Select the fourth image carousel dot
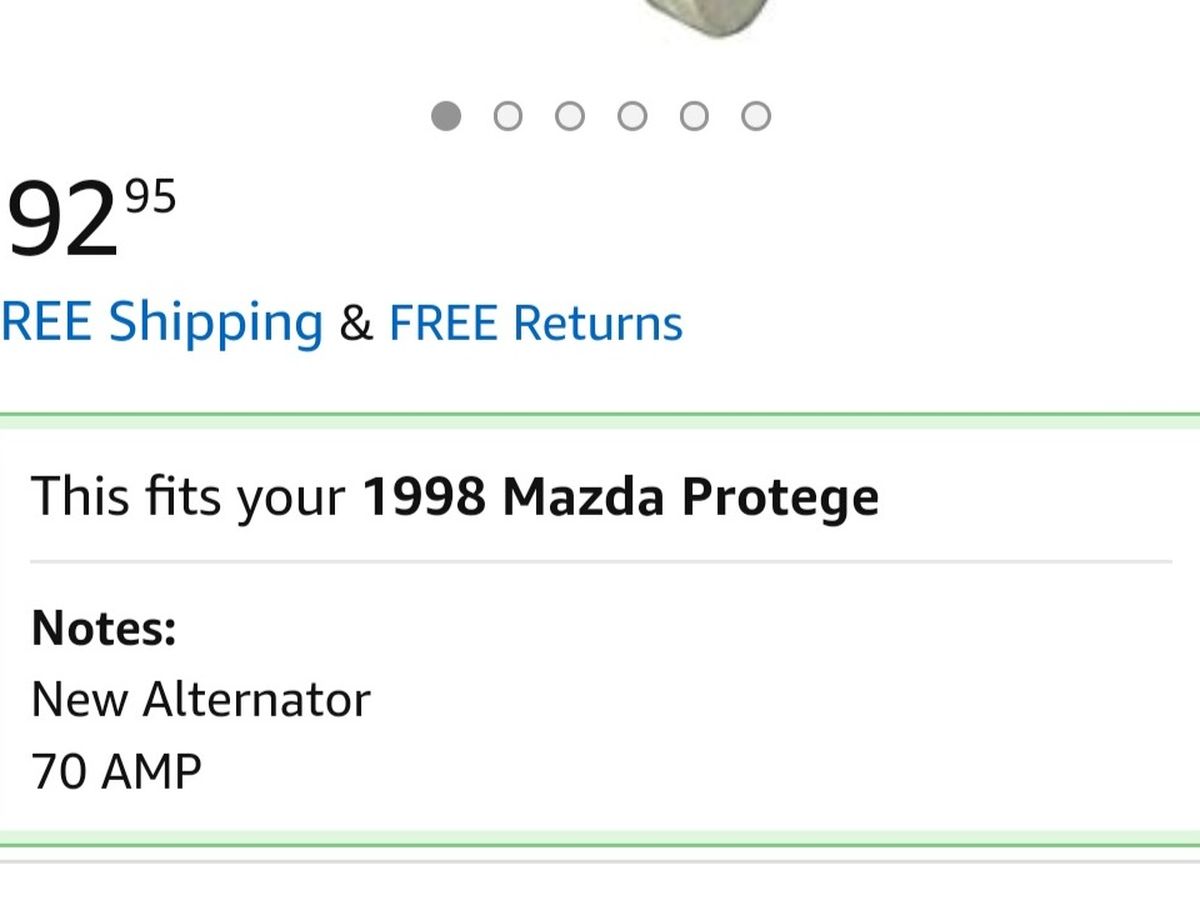Viewport: 1200px width, 900px height. coord(632,116)
